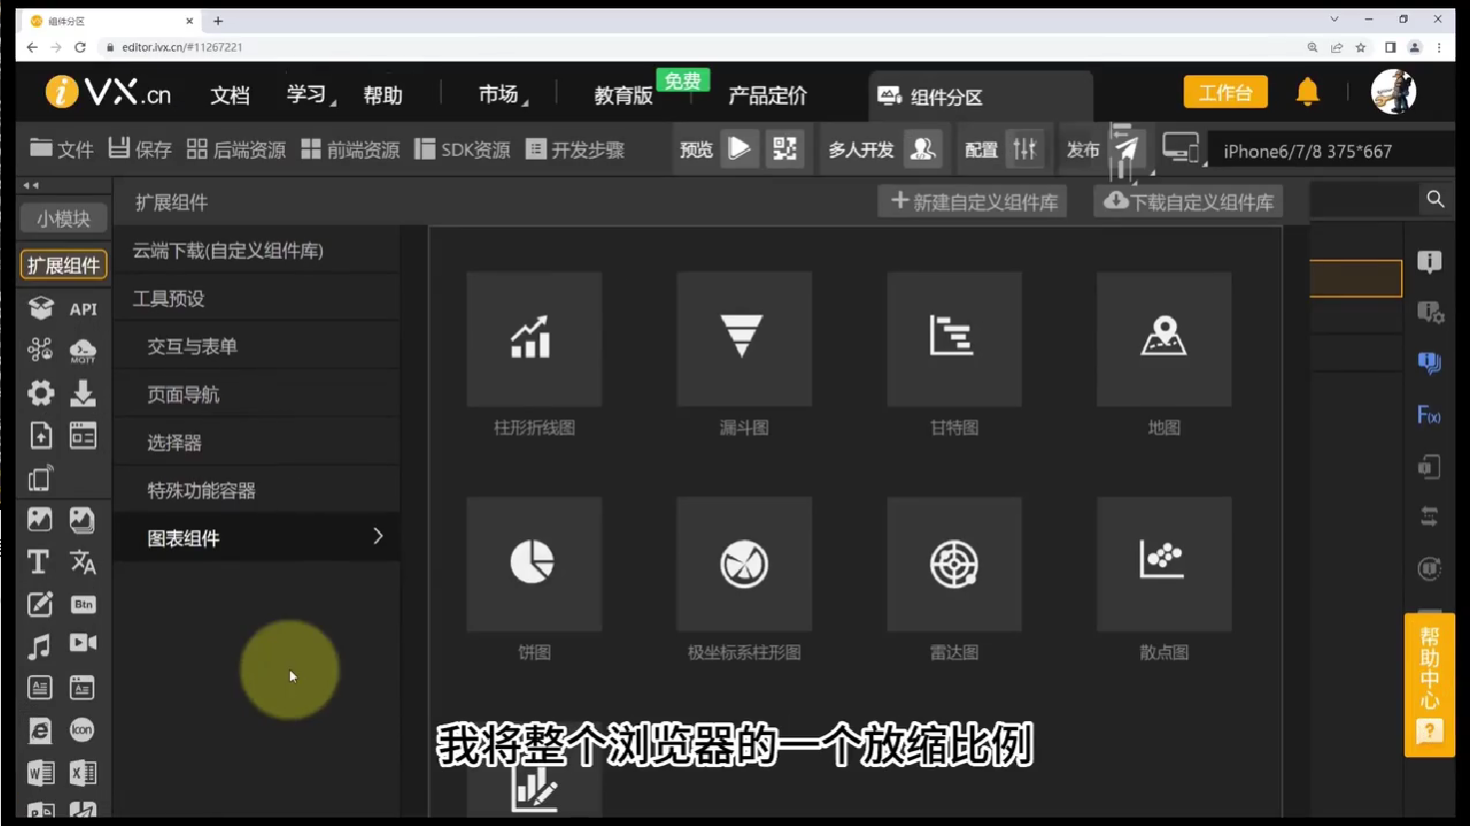Open the user avatar profile
Image resolution: width=1470 pixels, height=826 pixels.
click(1393, 92)
